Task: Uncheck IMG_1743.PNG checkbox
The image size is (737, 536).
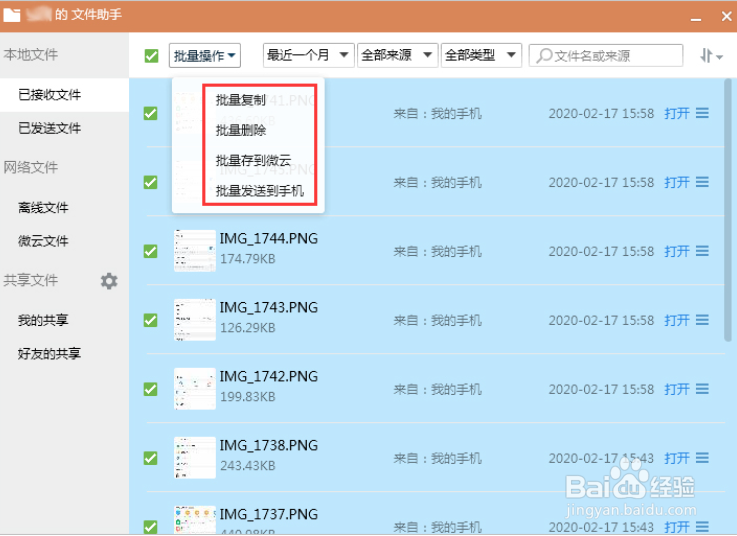Action: coord(150,320)
